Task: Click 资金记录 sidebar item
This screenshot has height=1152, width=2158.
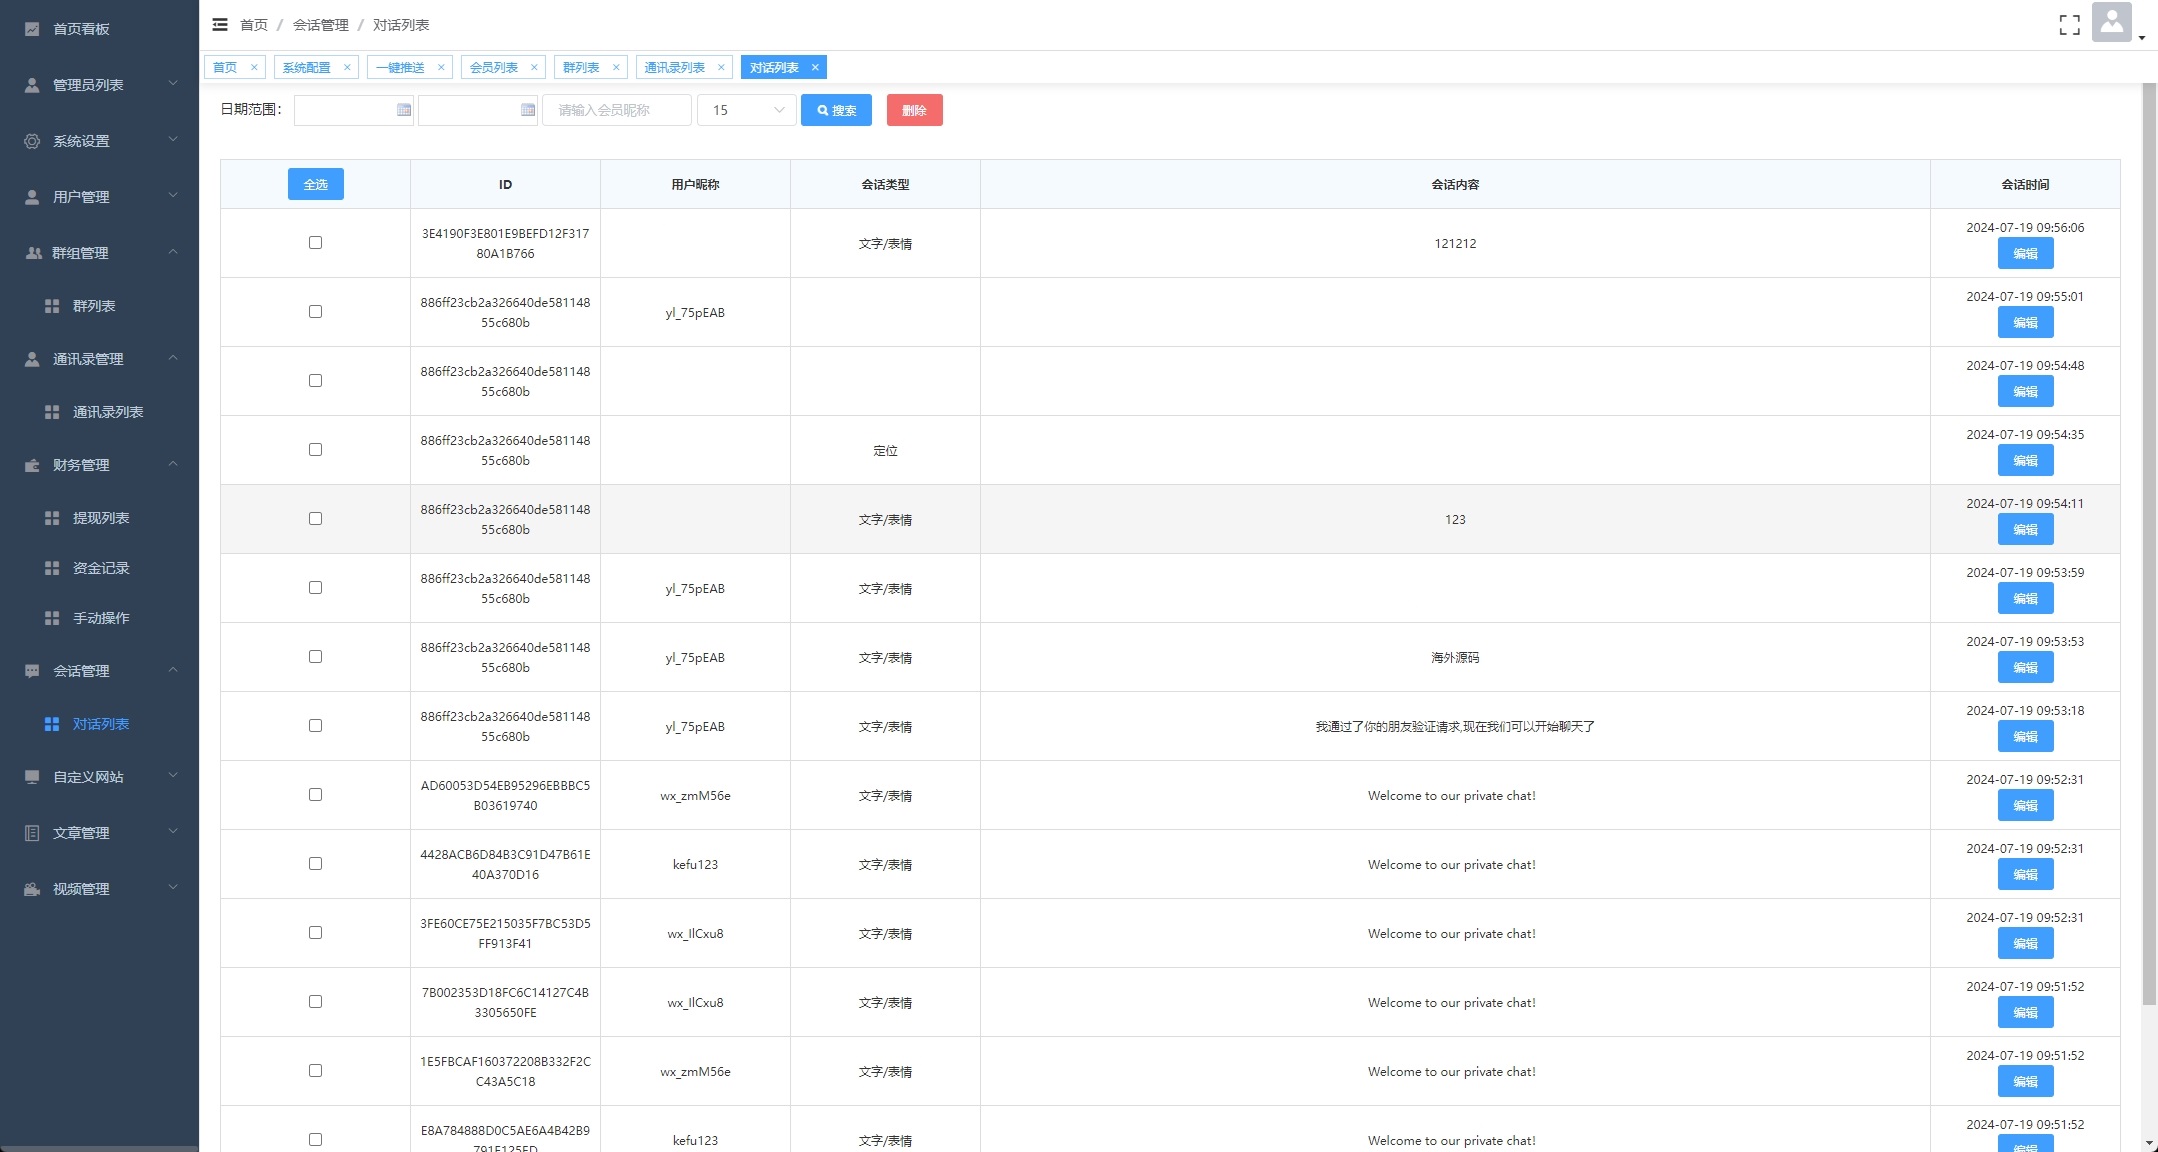Action: point(101,568)
